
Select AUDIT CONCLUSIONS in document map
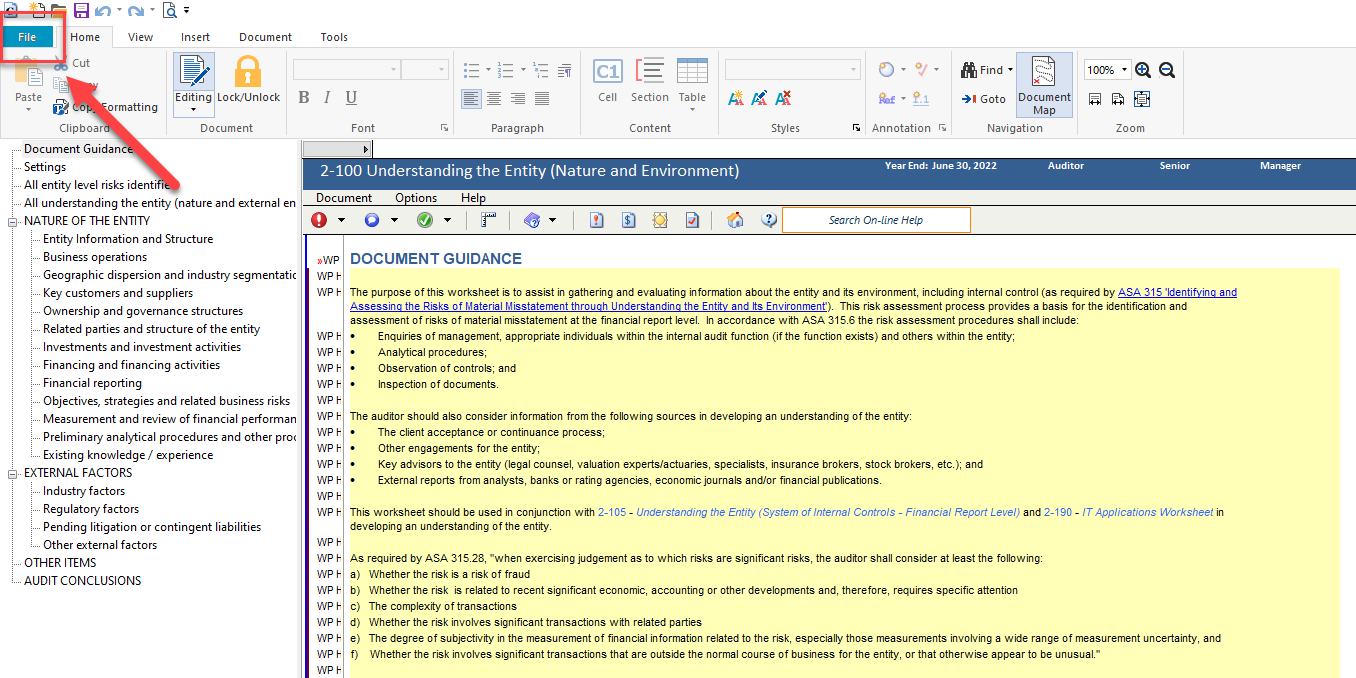tap(83, 581)
